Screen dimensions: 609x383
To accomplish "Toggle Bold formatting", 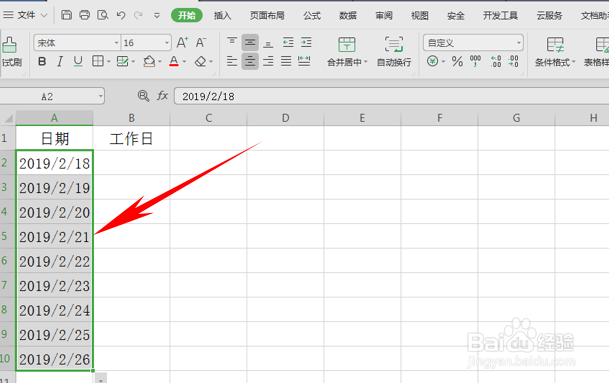I will pos(42,61).
